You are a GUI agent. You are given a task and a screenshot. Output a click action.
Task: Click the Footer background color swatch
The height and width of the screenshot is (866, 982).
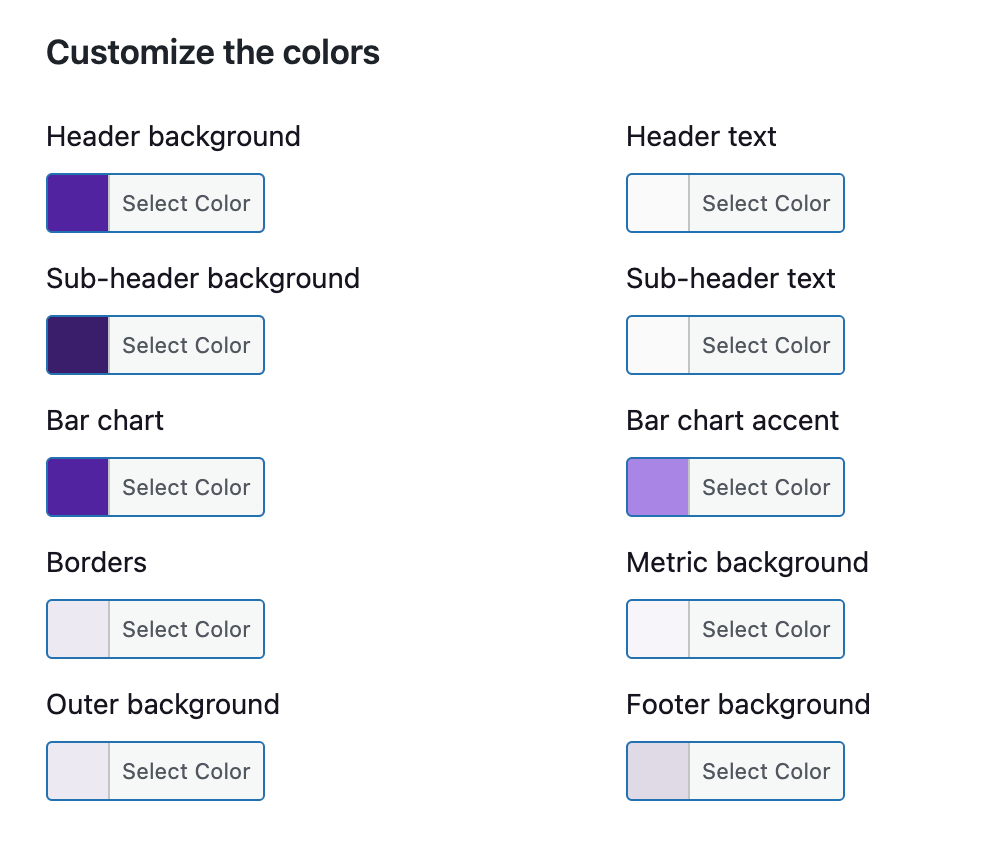(657, 771)
